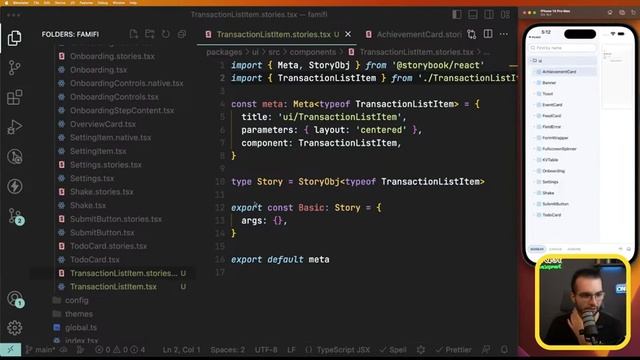Image resolution: width=640 pixels, height=360 pixels.
Task: Open the Accounts icon in activity bar
Action: point(15,299)
